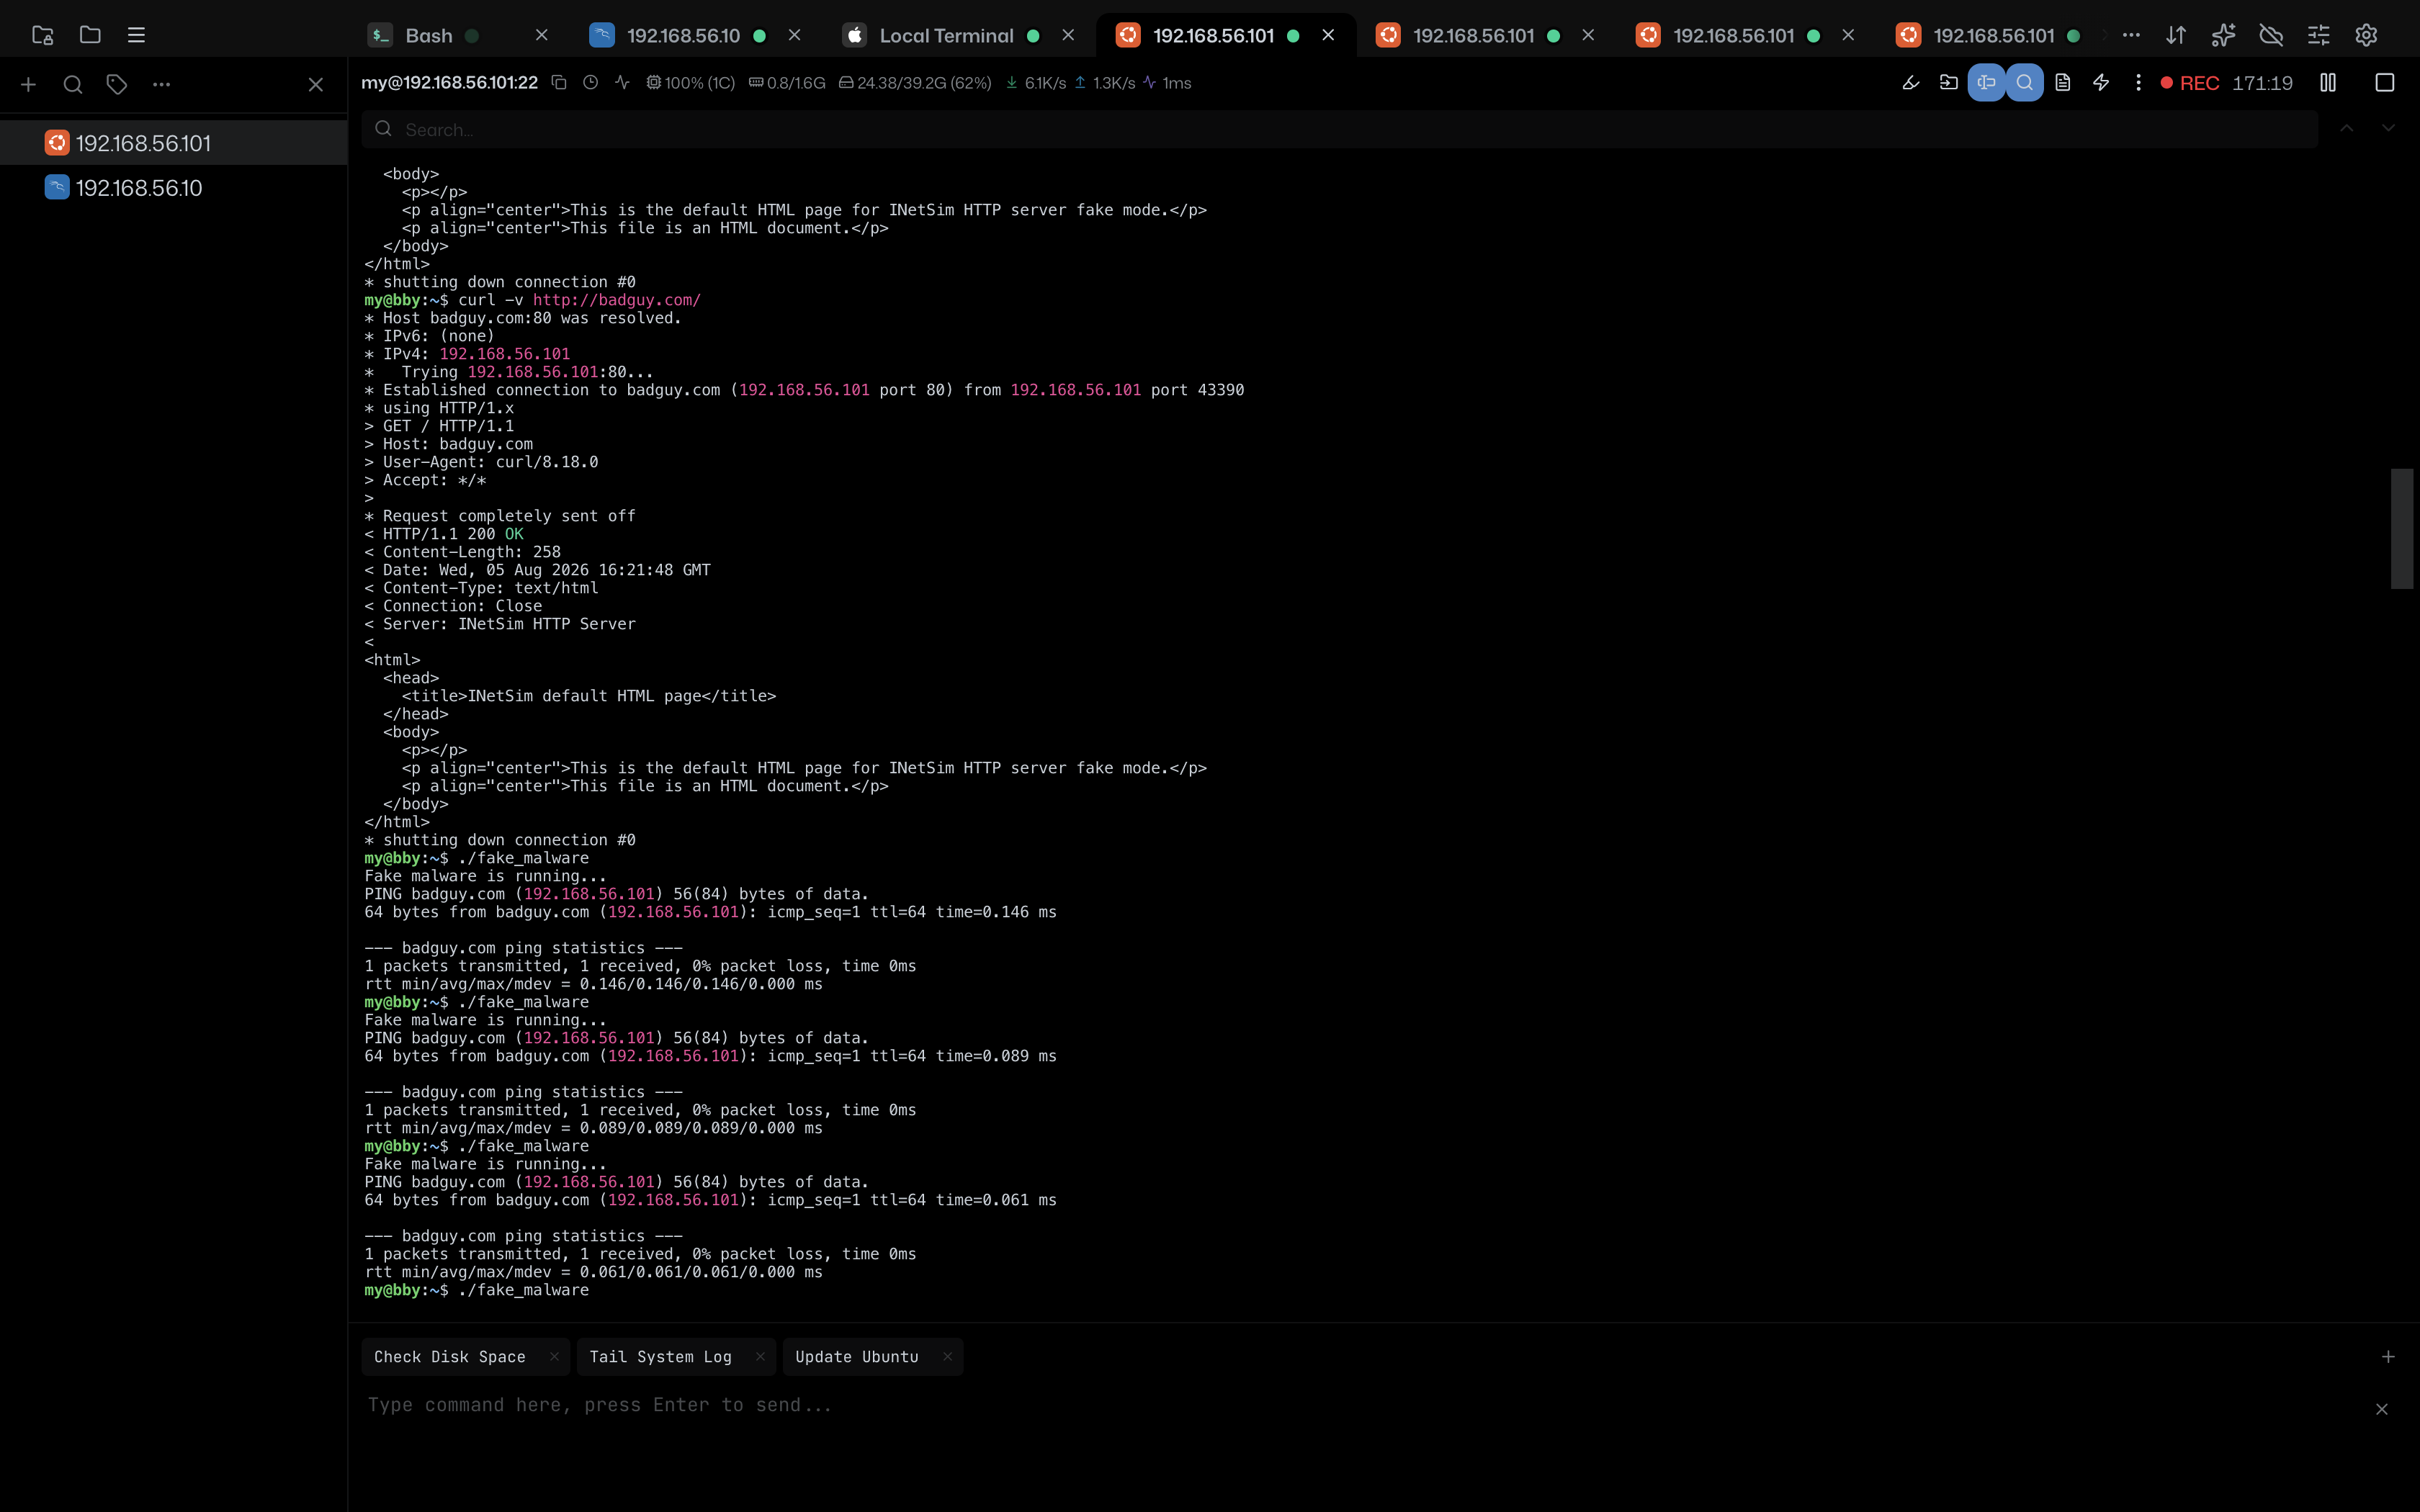Open the folder icon in top bar
The width and height of the screenshot is (2420, 1512).
coord(90,35)
